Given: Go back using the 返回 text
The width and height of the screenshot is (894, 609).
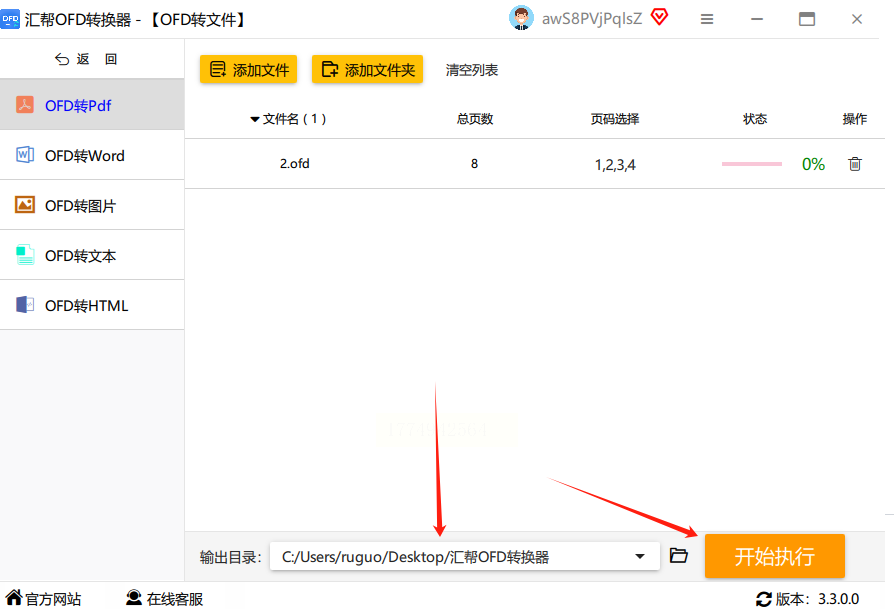Looking at the screenshot, I should (97, 59).
